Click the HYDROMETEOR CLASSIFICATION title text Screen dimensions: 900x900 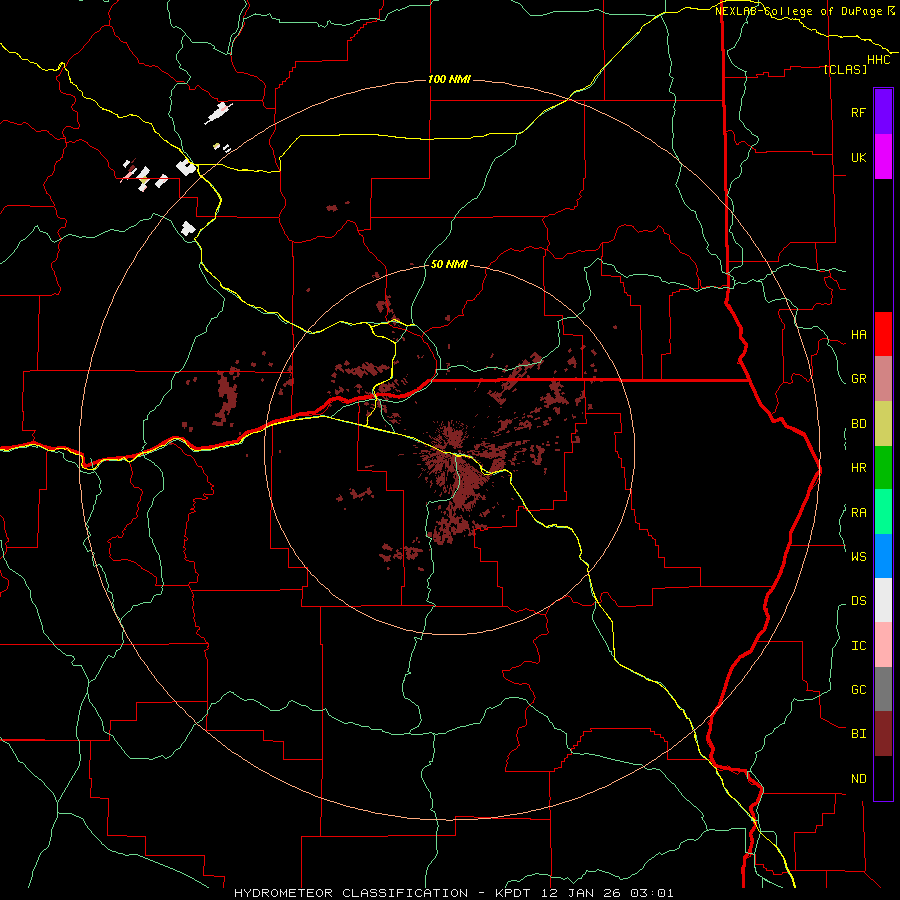tap(351, 893)
